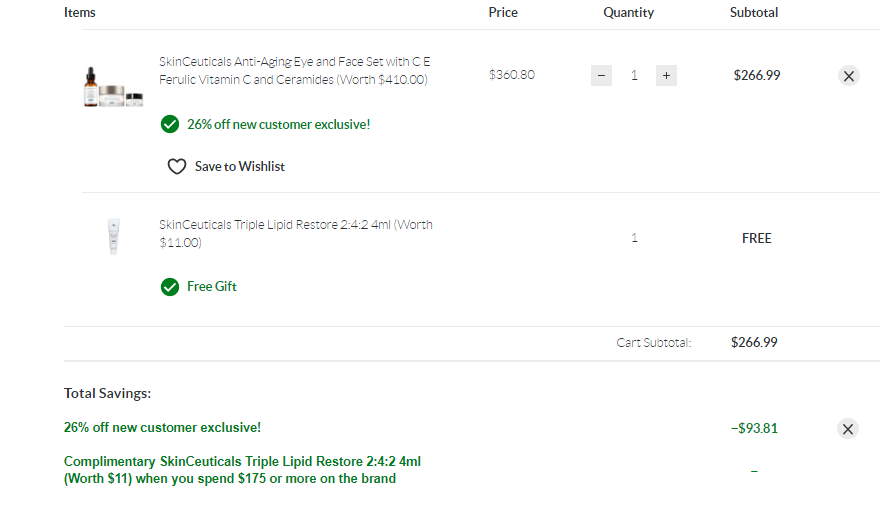Viewport: 892px width, 515px height.
Task: Open the Anti-Aging Eye and Face Set thumbnail
Action: (113, 88)
